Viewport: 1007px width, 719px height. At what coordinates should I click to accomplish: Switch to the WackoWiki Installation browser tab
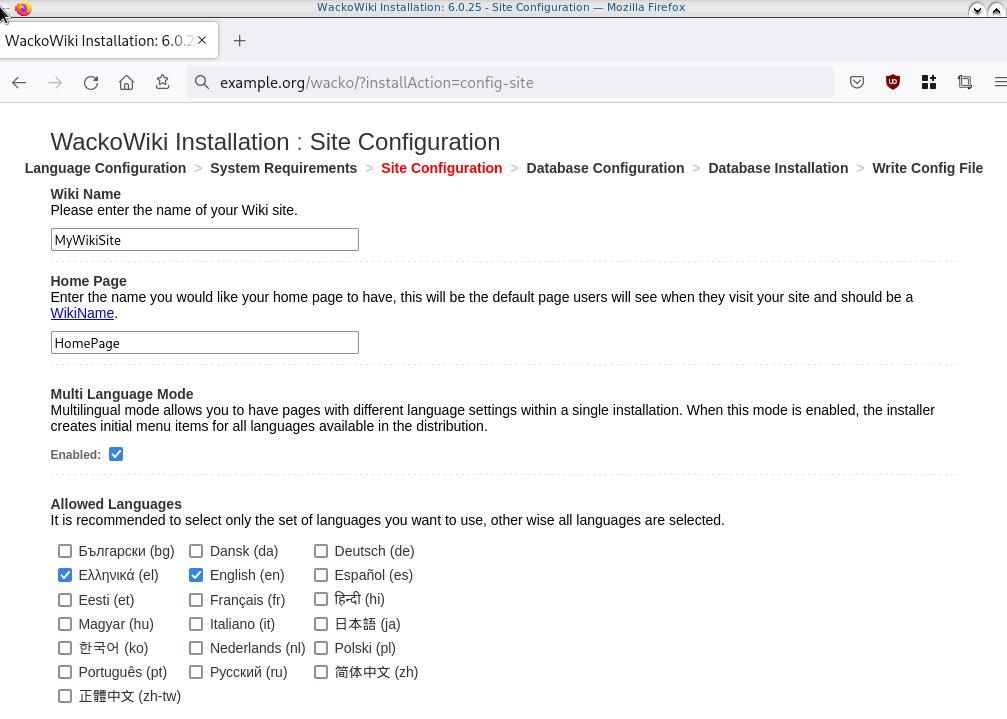point(100,41)
